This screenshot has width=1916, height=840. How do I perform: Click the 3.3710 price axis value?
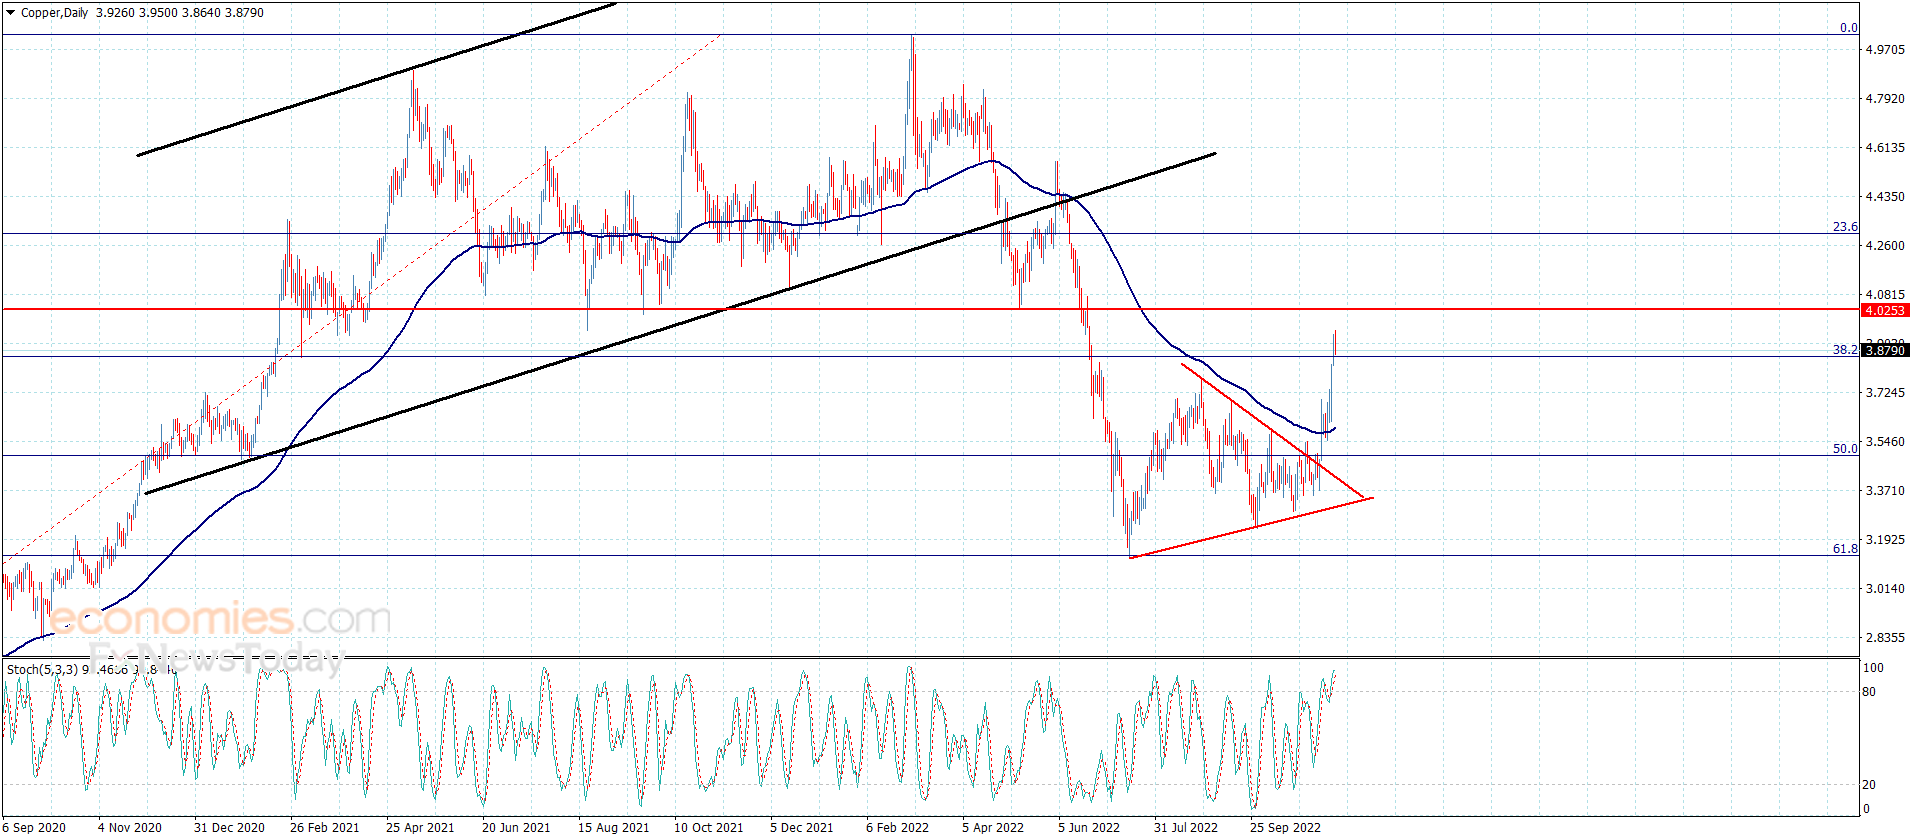tap(1885, 491)
